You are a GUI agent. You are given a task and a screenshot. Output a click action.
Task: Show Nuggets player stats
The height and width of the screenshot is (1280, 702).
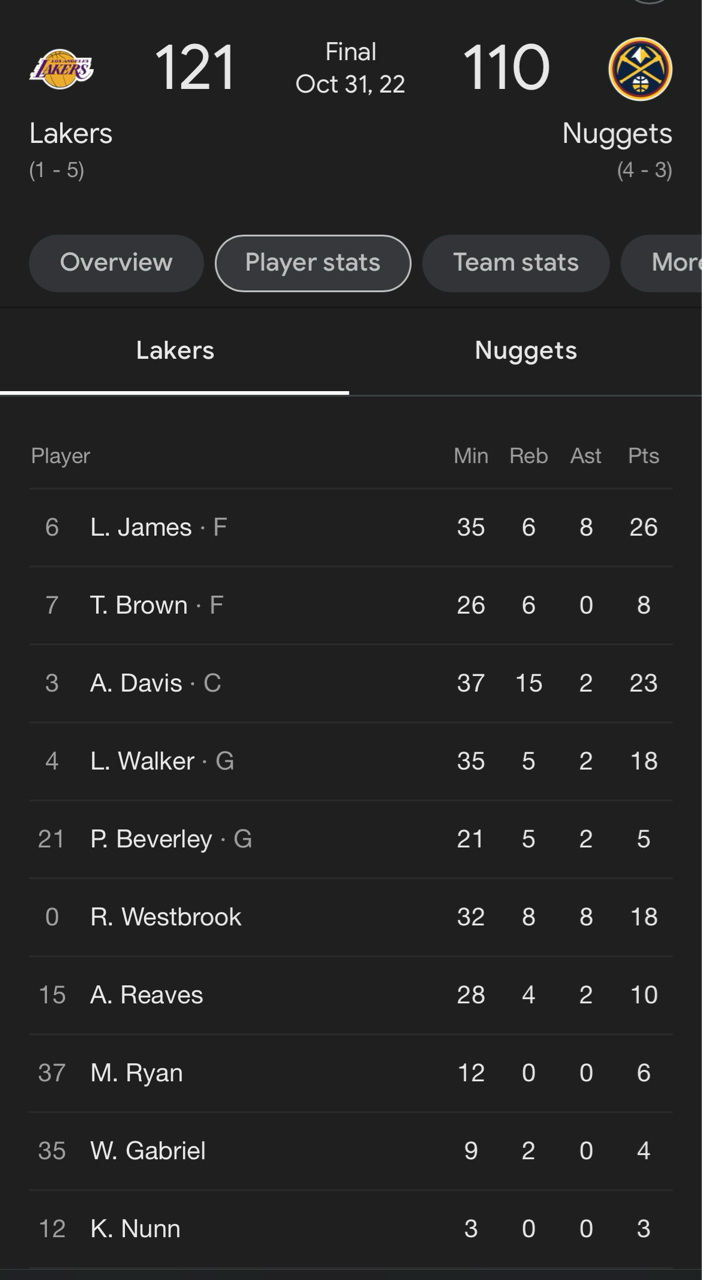coord(526,351)
